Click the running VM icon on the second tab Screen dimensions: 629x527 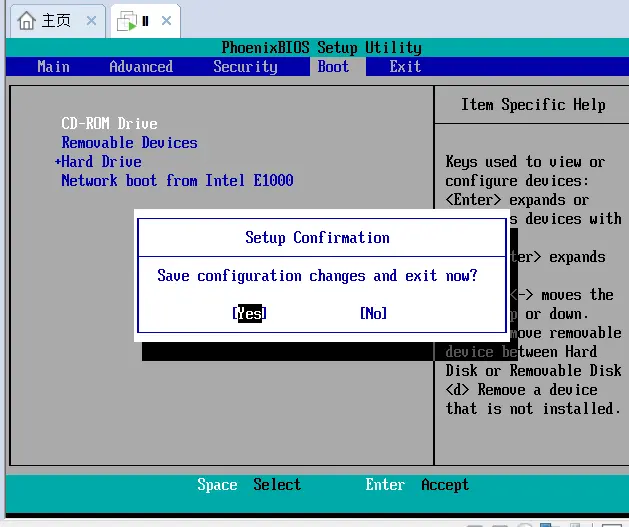pyautogui.click(x=127, y=21)
